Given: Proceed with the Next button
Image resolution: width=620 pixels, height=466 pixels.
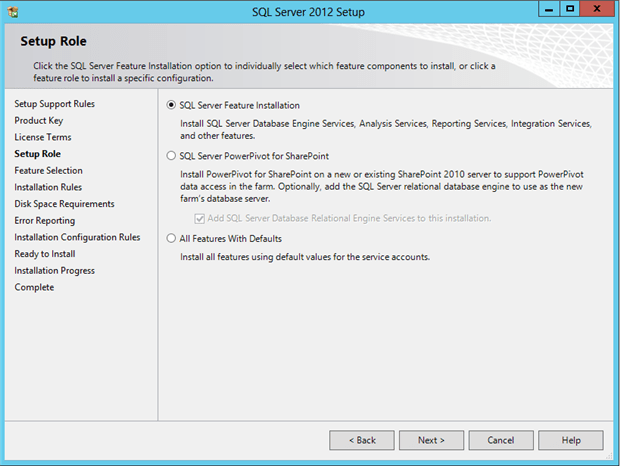Looking at the screenshot, I should coord(431,440).
